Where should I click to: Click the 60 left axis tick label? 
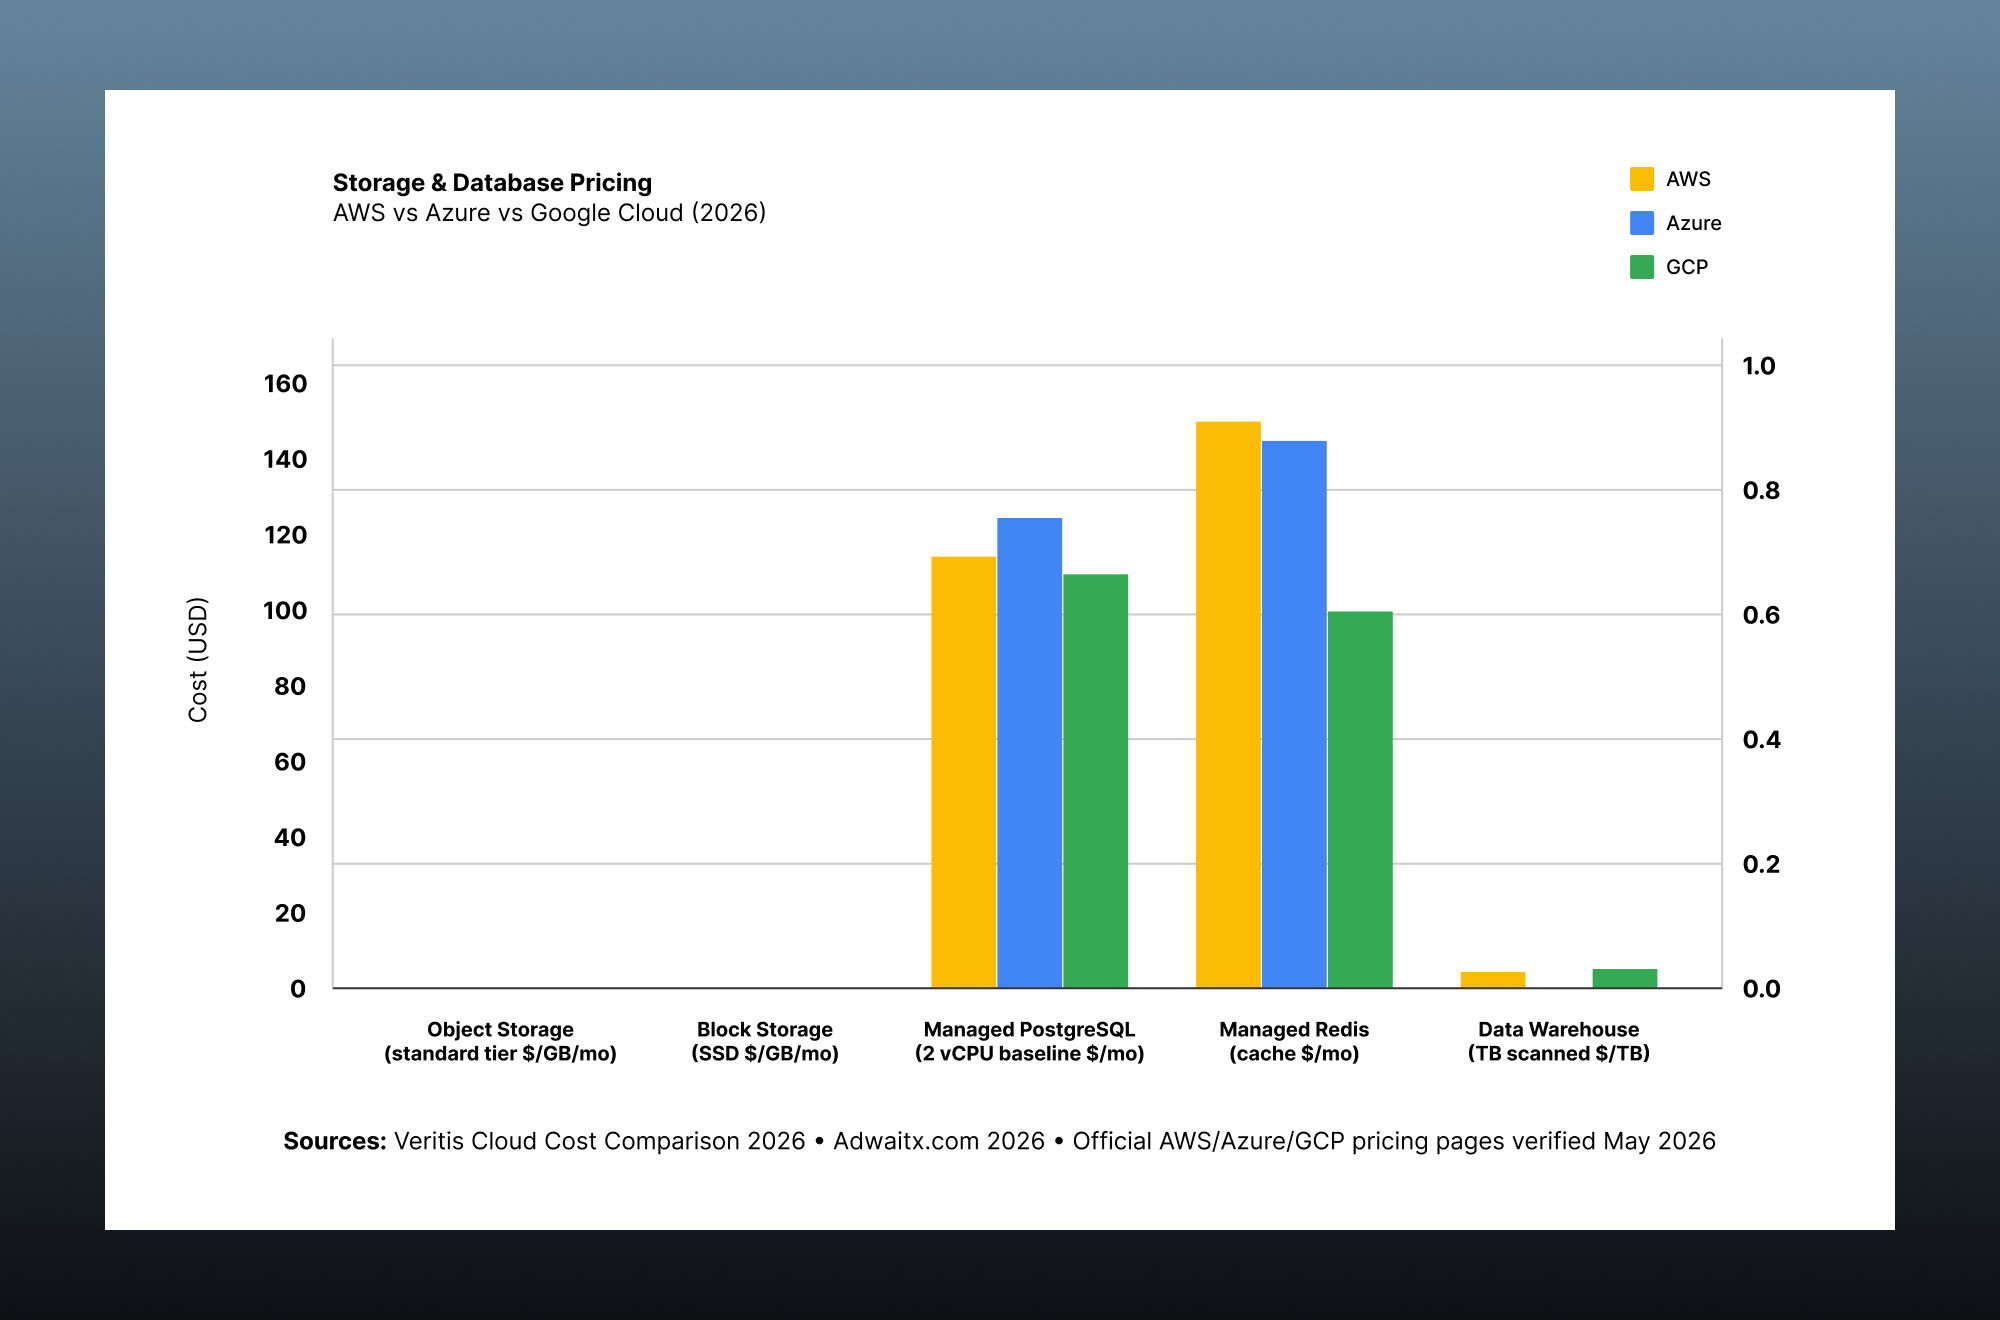click(290, 762)
